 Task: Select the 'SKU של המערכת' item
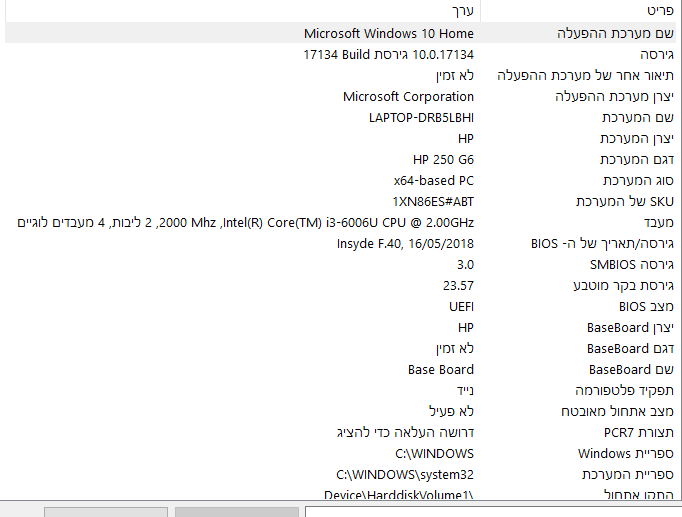tap(625, 201)
